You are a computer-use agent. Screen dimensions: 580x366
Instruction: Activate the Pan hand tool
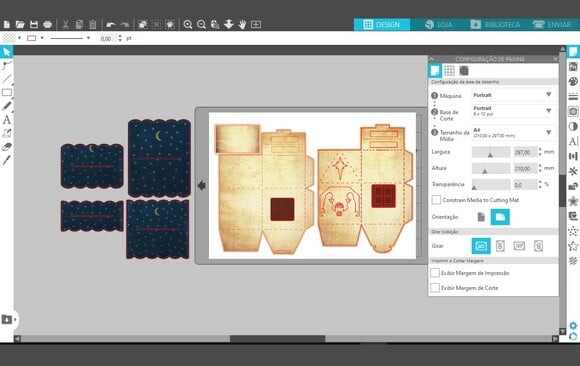tap(242, 24)
